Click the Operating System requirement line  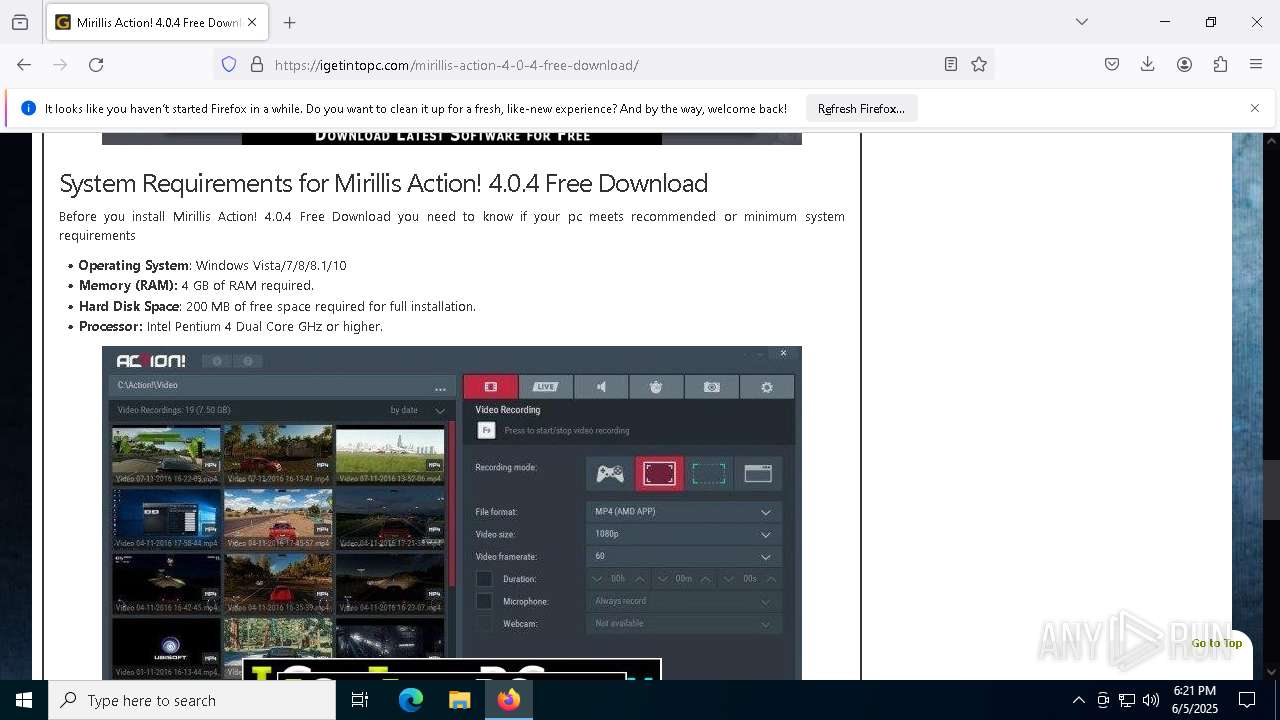point(212,265)
